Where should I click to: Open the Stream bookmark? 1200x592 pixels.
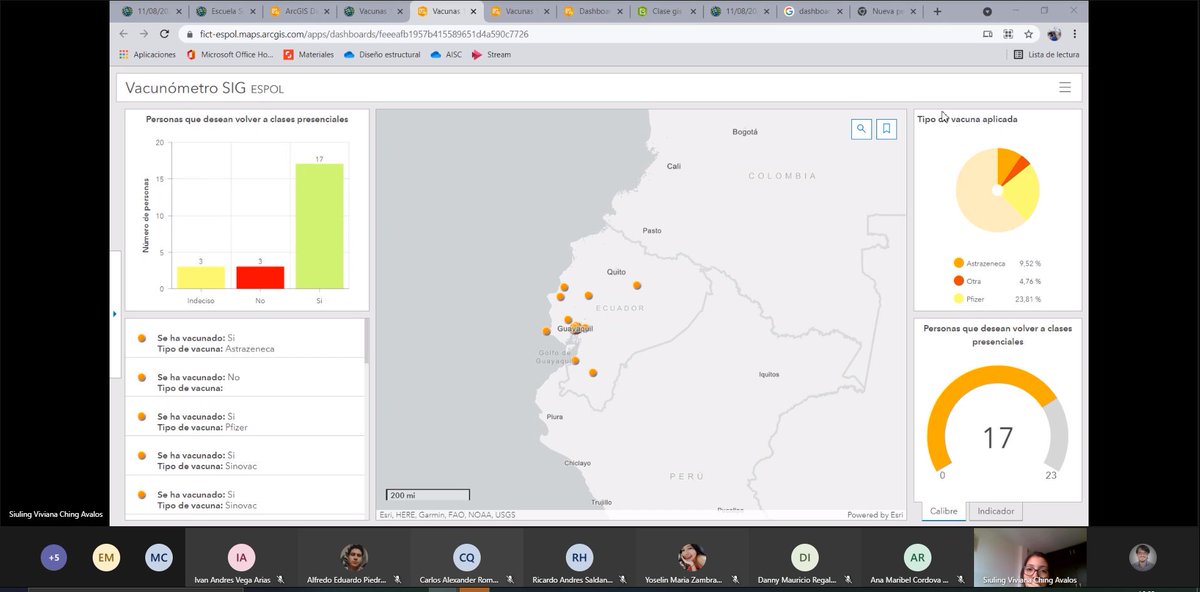pyautogui.click(x=492, y=55)
